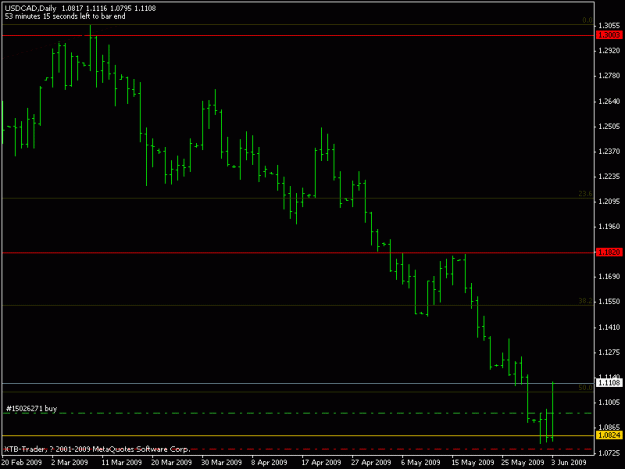Click the yellow 1.0824 price label
Screen dimensions: 625x469
tap(609, 435)
